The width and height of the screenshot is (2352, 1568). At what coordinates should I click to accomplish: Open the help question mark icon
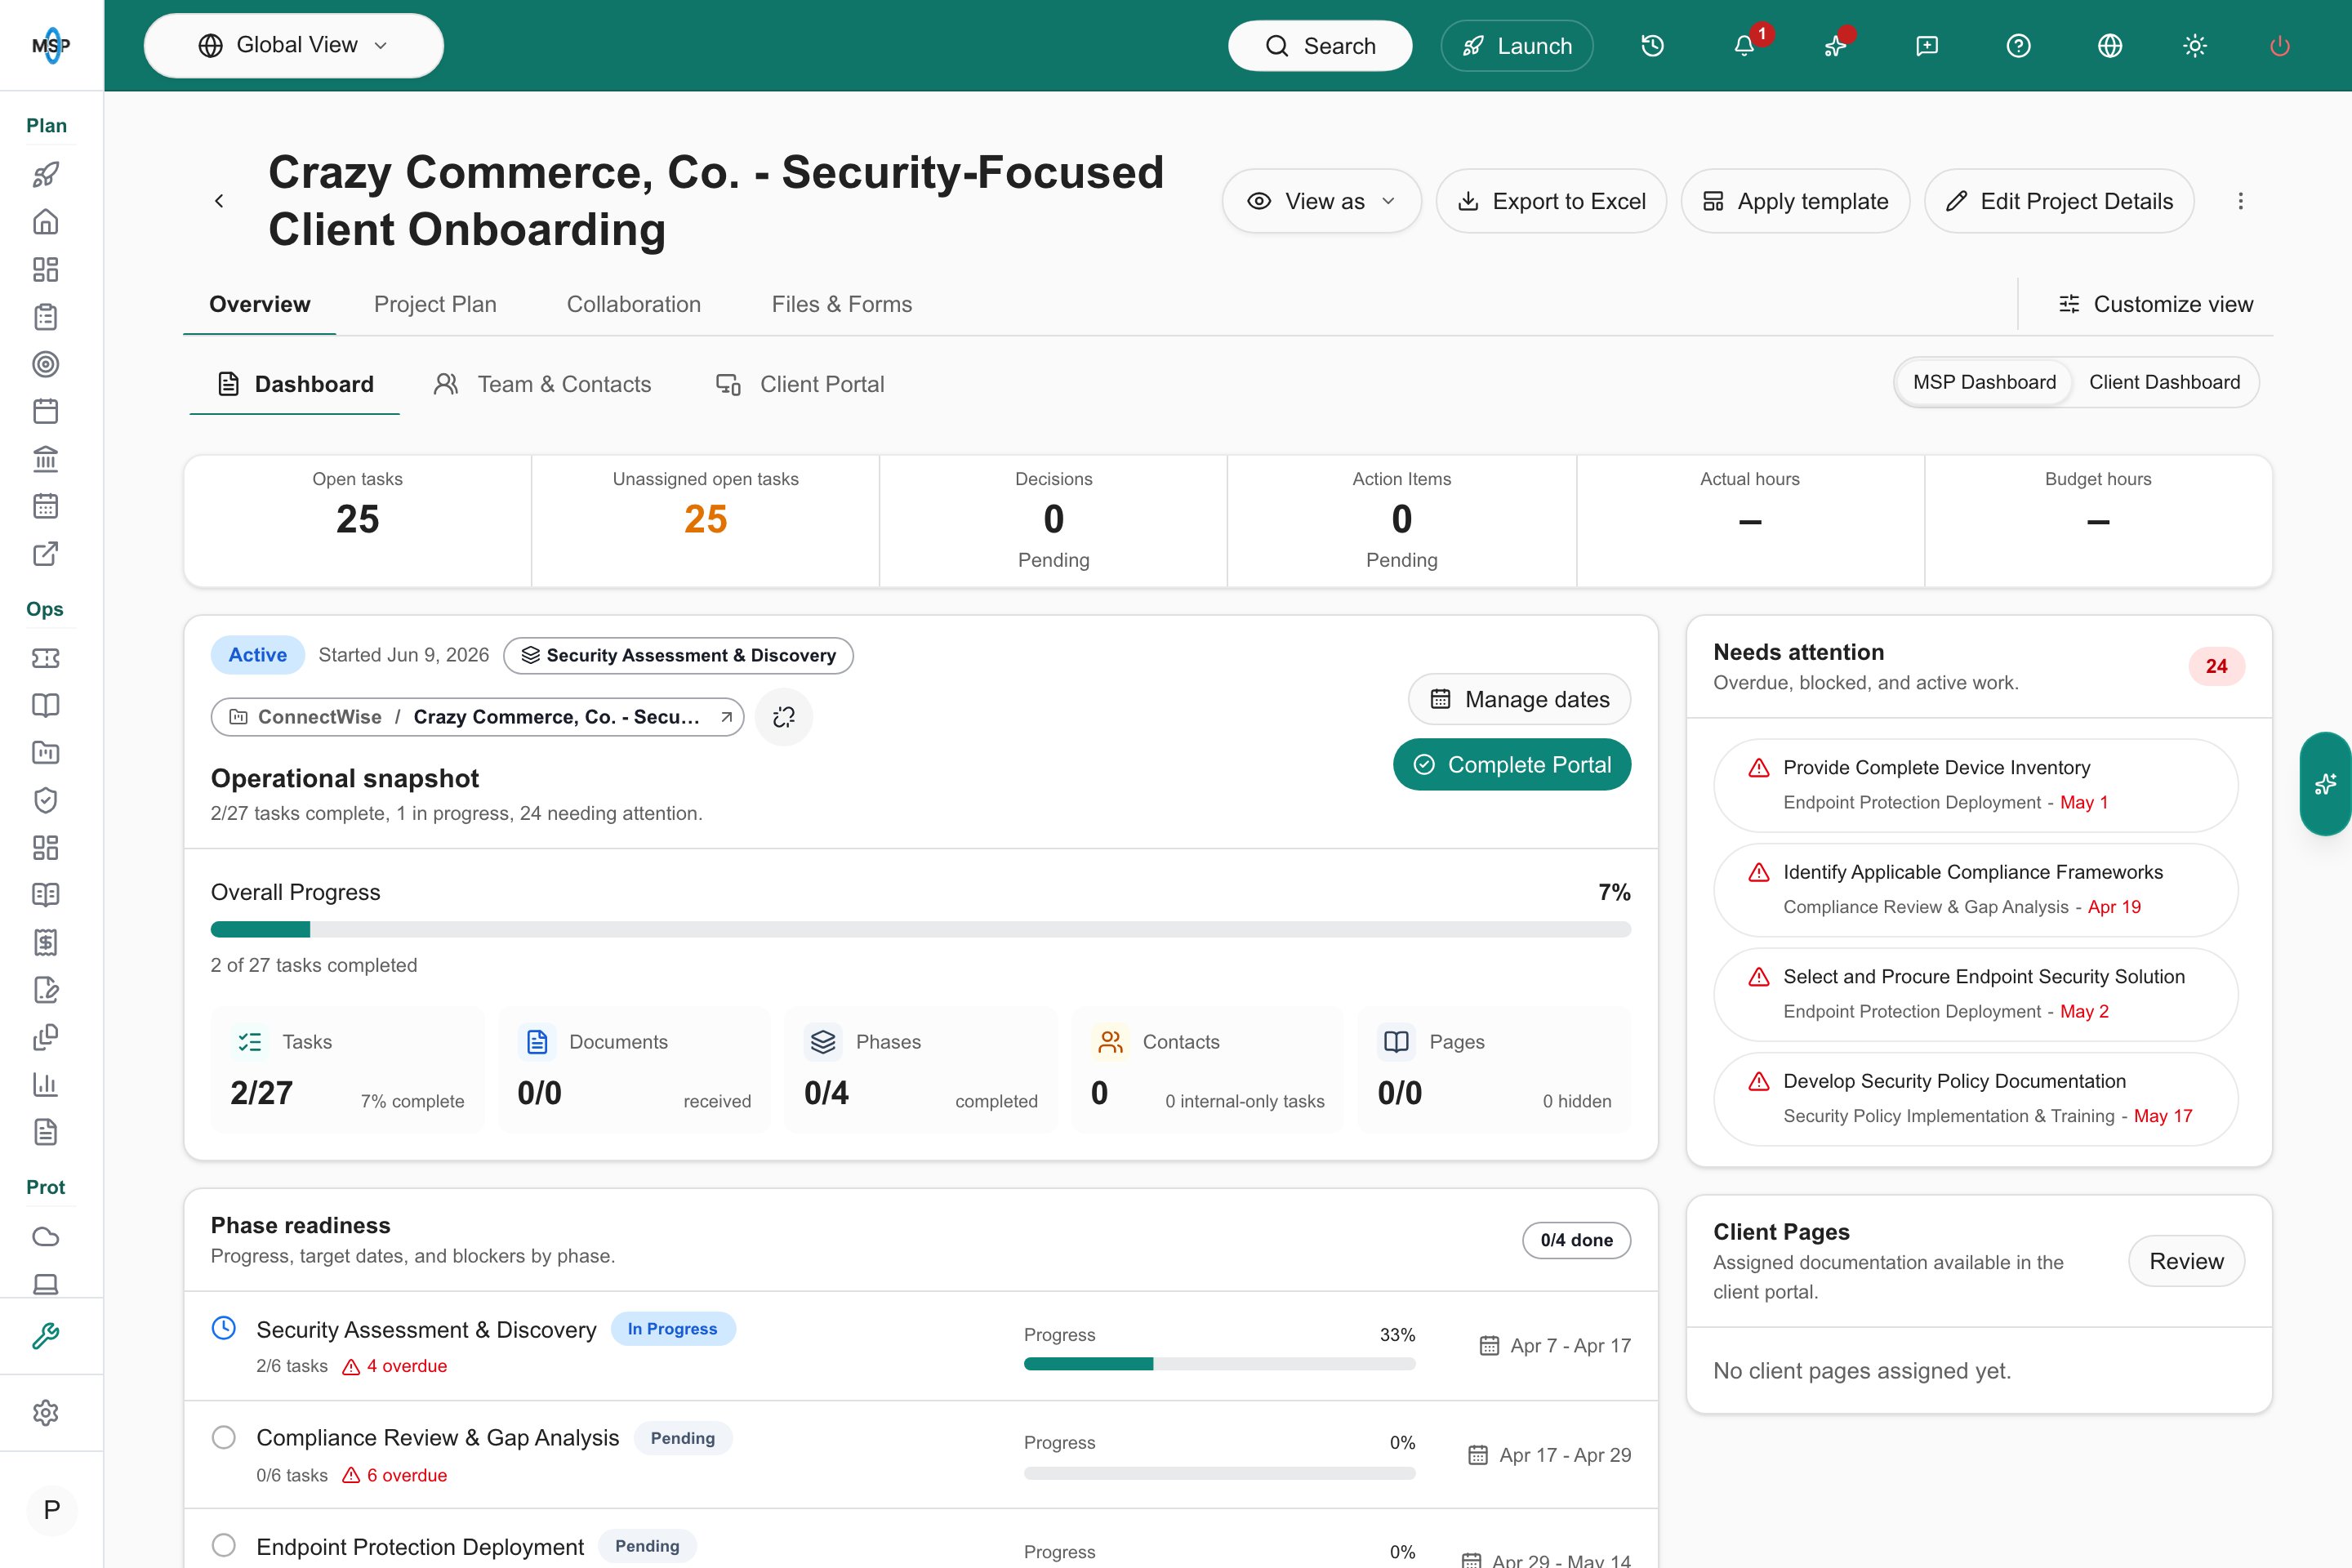coord(2018,46)
